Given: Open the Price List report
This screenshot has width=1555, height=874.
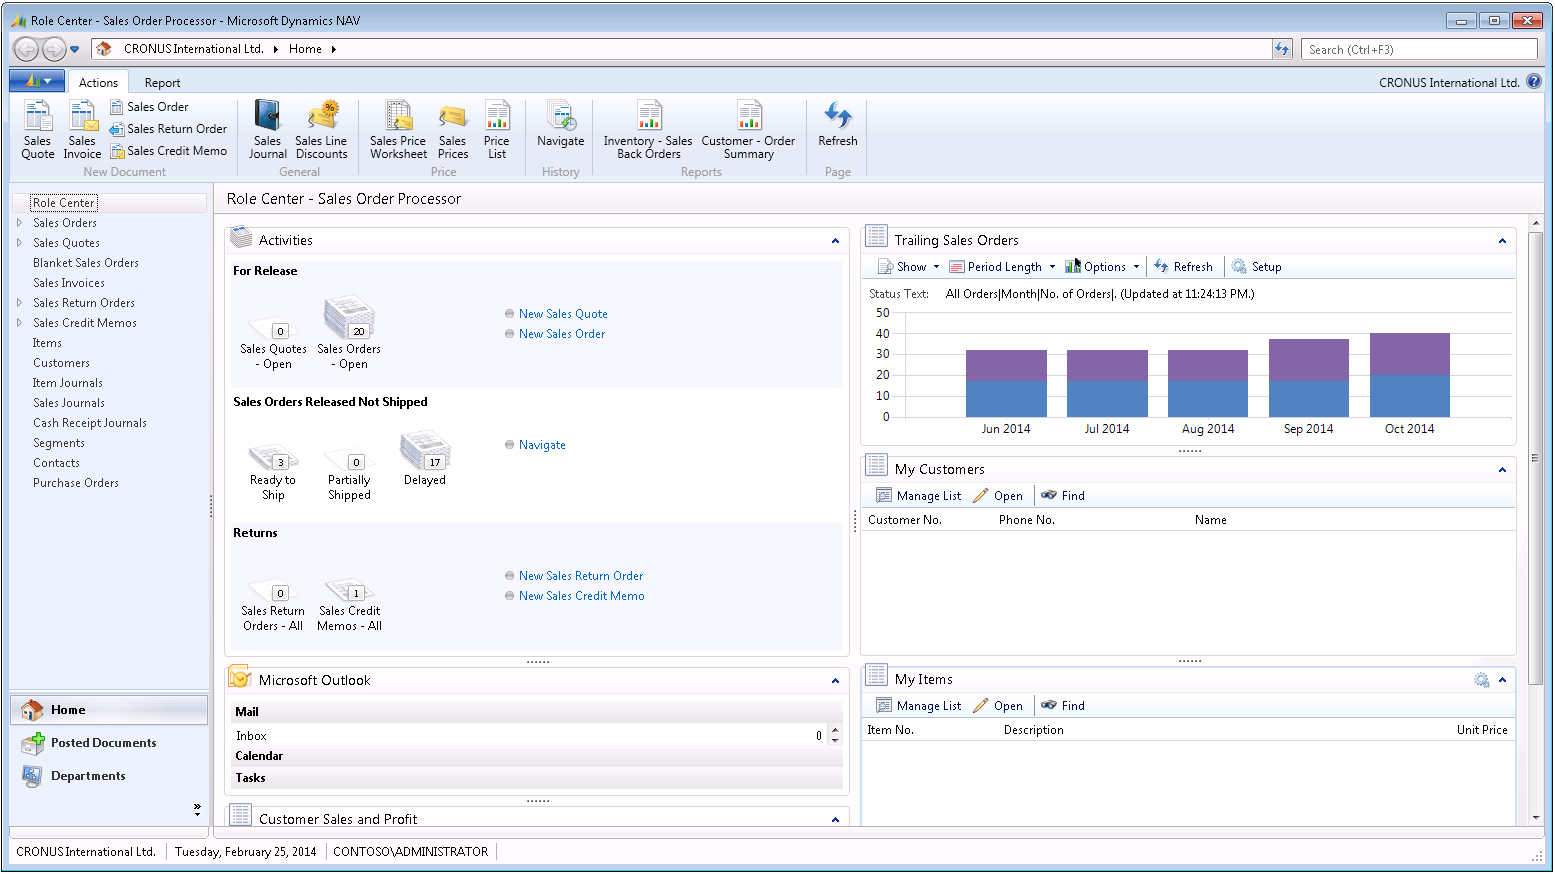Looking at the screenshot, I should 497,130.
